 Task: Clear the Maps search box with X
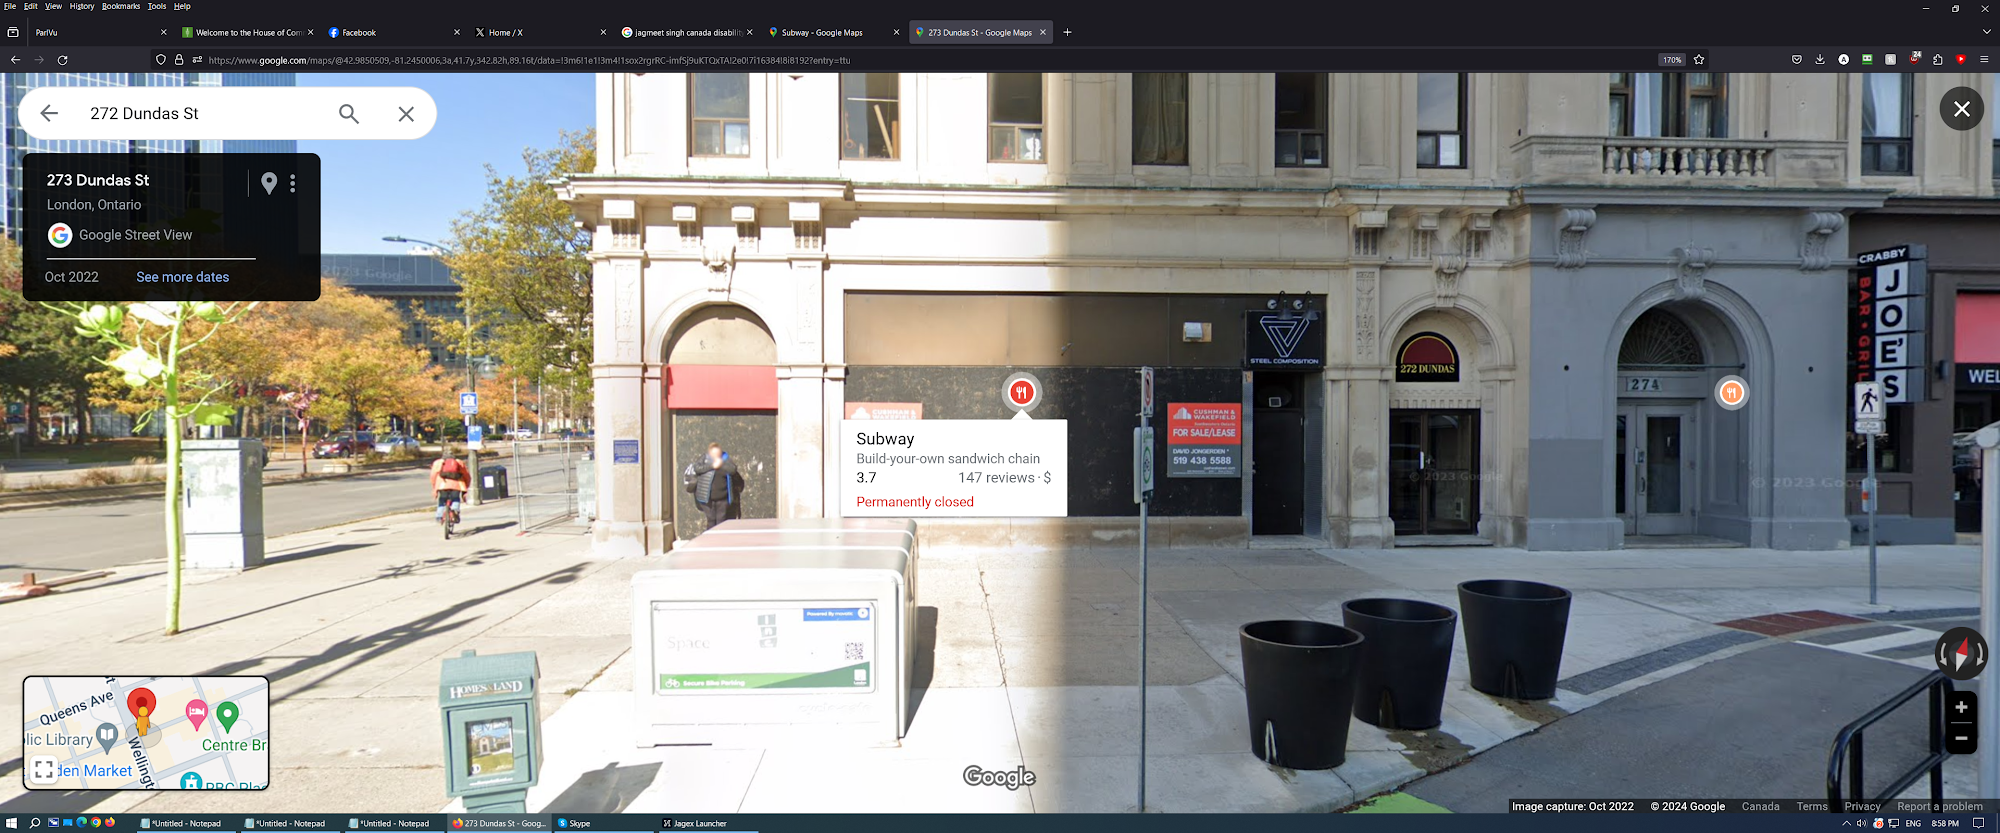(x=406, y=114)
